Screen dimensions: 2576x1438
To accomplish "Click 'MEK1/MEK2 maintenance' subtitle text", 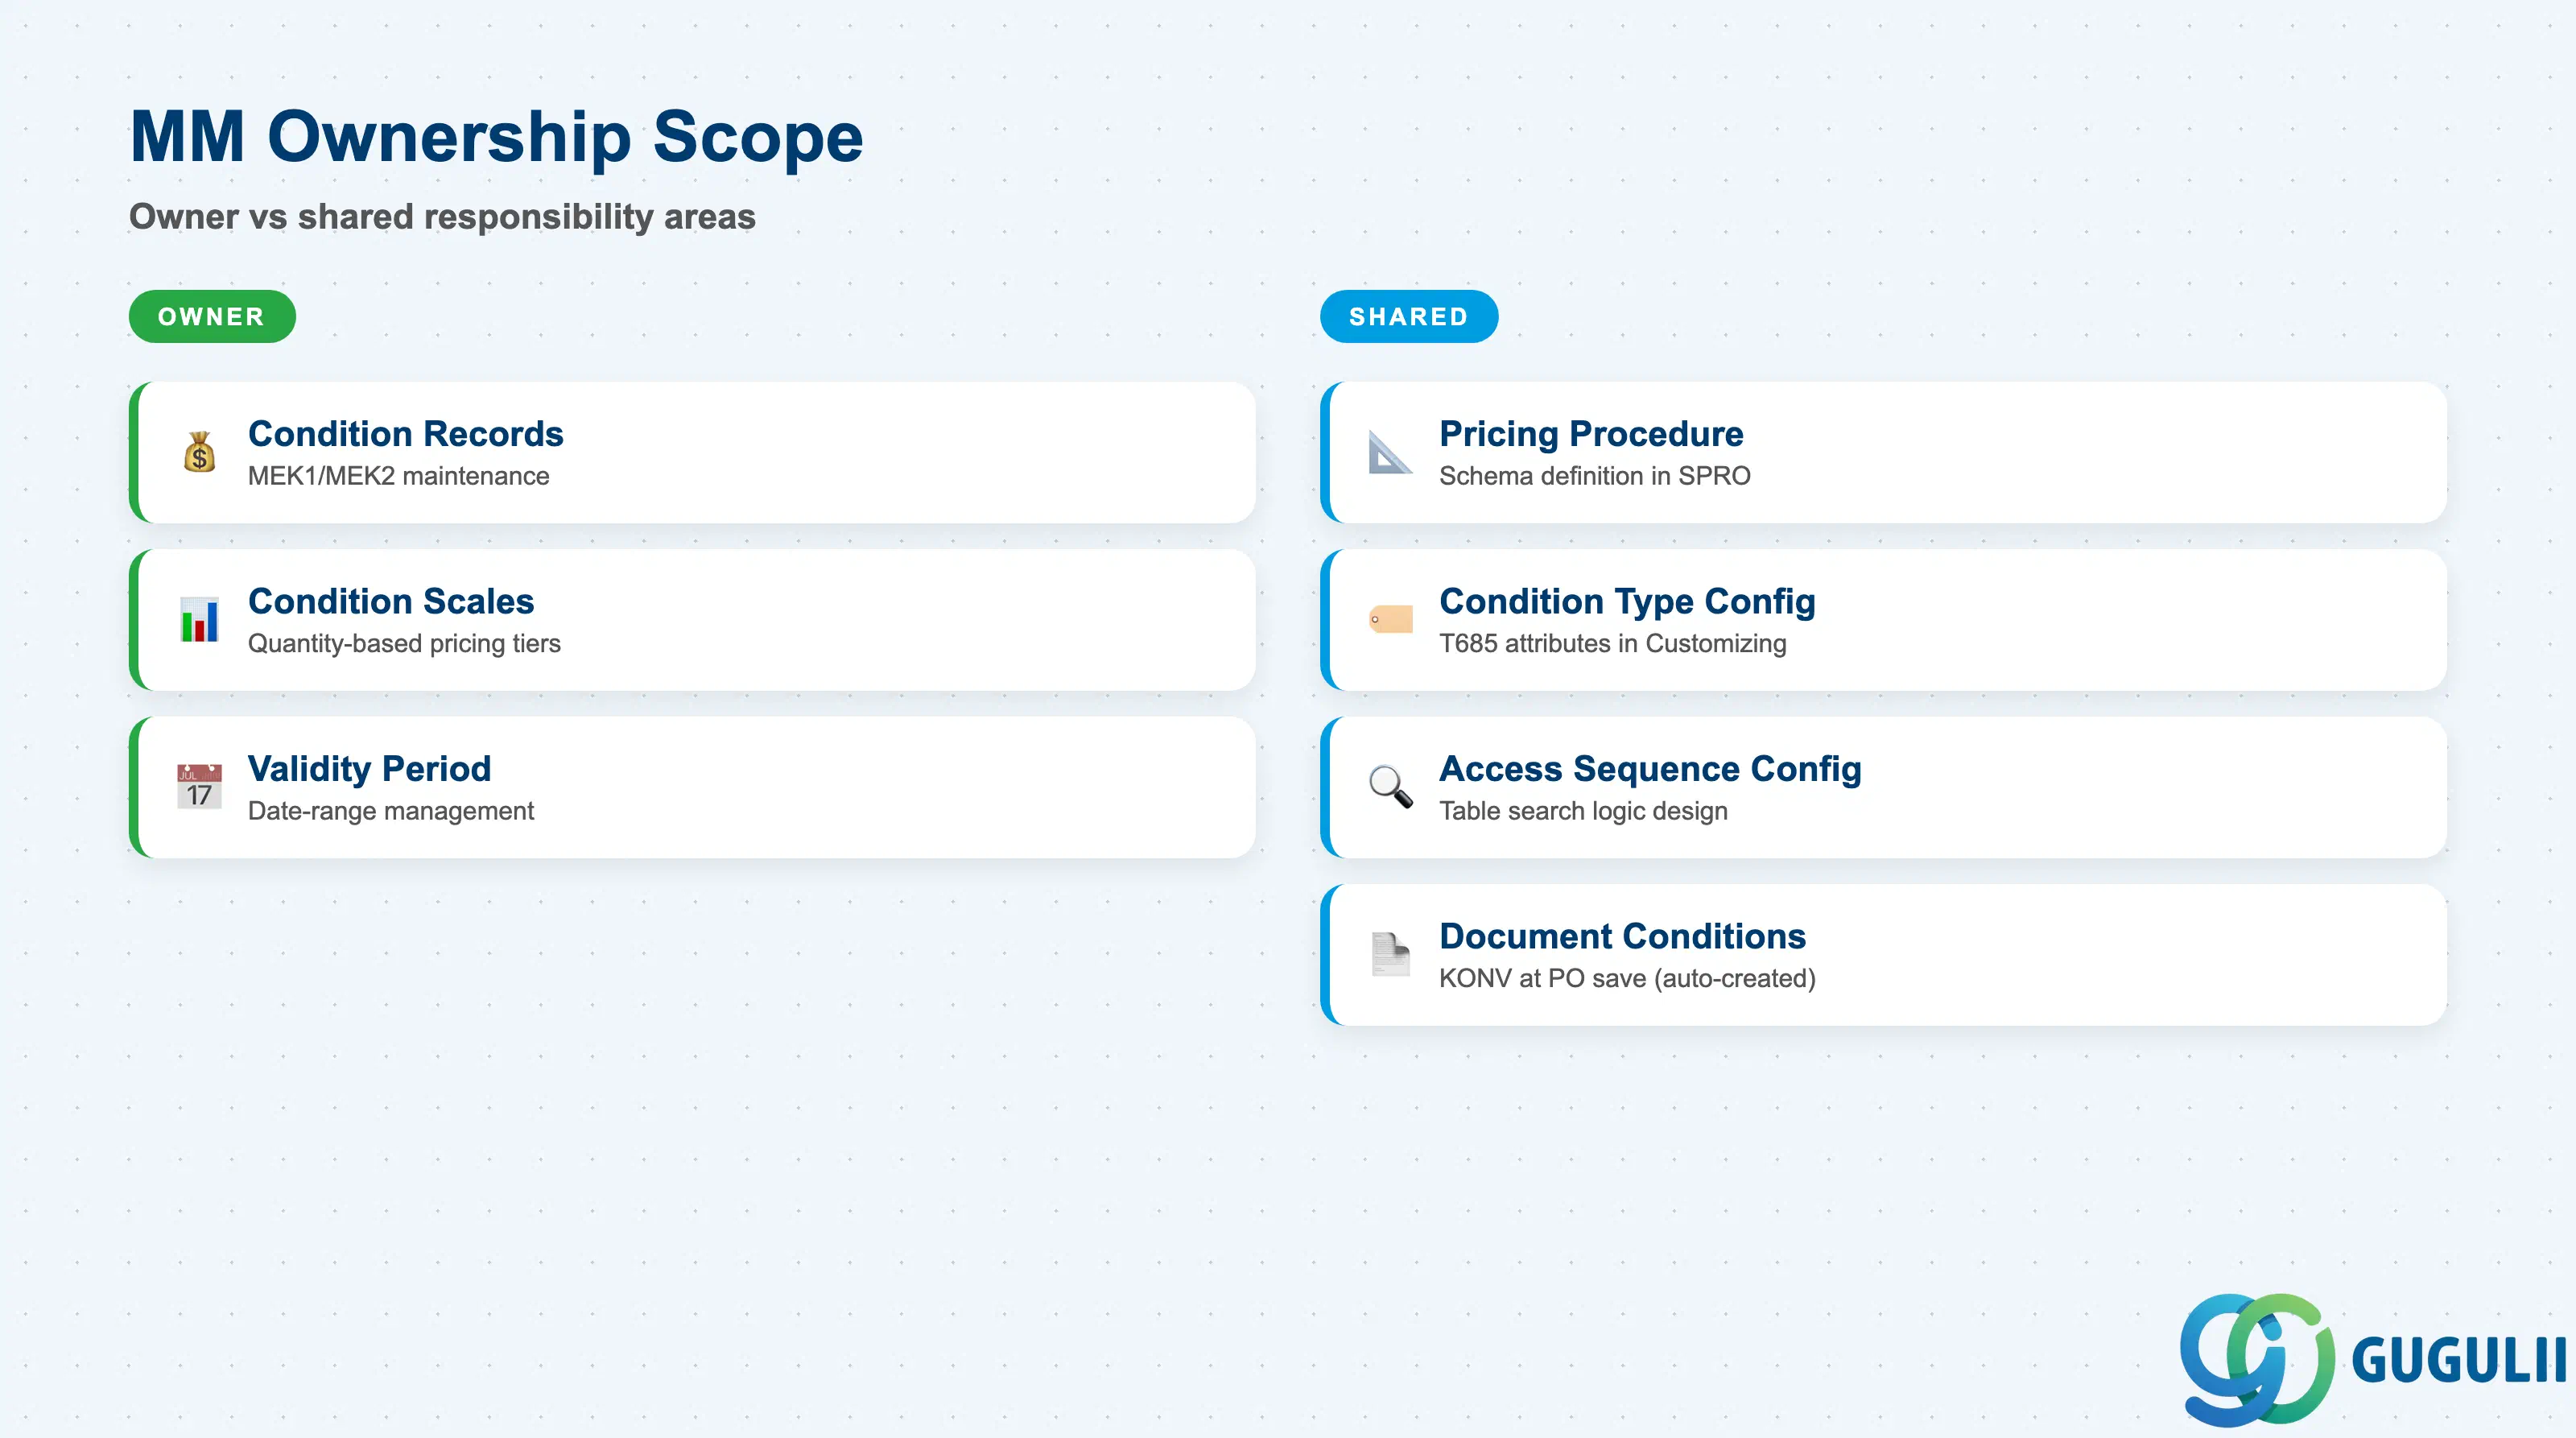I will (398, 476).
